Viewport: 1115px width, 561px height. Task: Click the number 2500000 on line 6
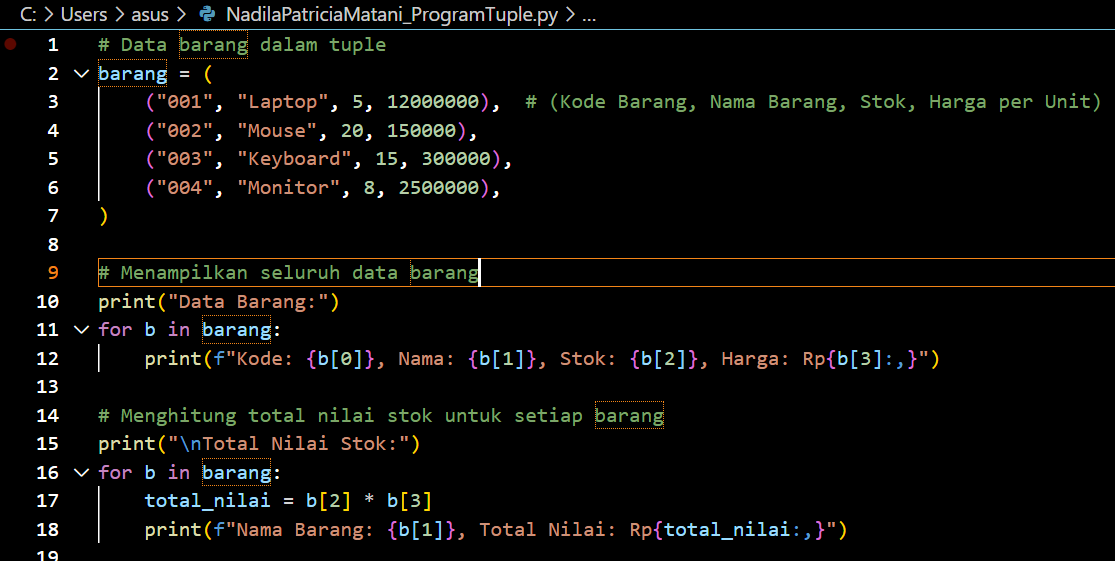[x=439, y=187]
